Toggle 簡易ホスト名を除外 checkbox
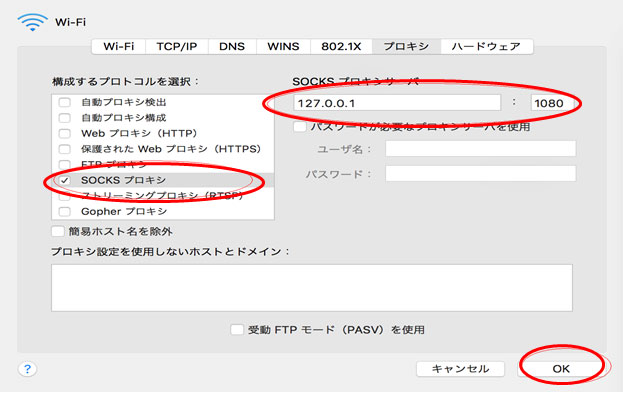623x393 pixels. 58,231
